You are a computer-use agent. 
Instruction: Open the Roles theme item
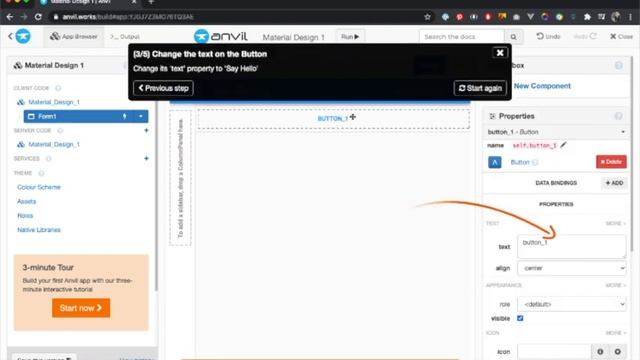25,216
